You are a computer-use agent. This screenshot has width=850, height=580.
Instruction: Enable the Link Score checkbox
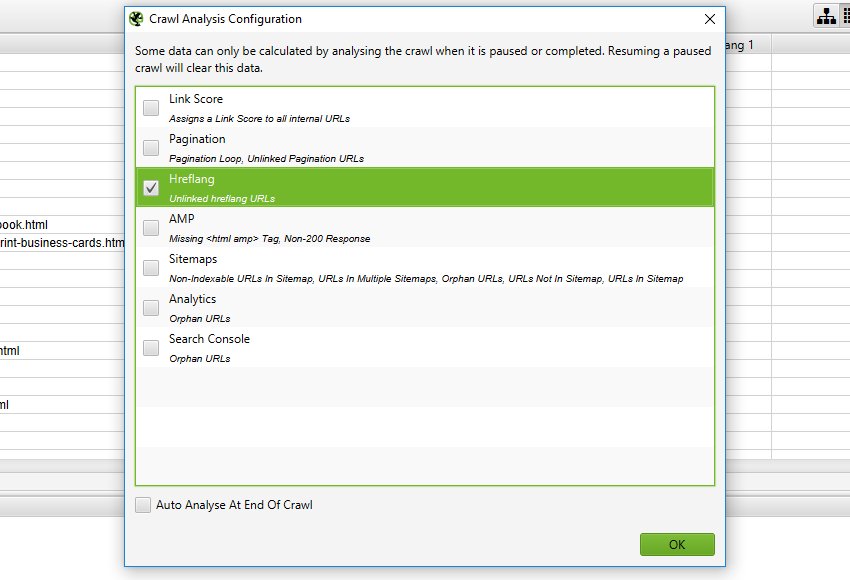151,108
